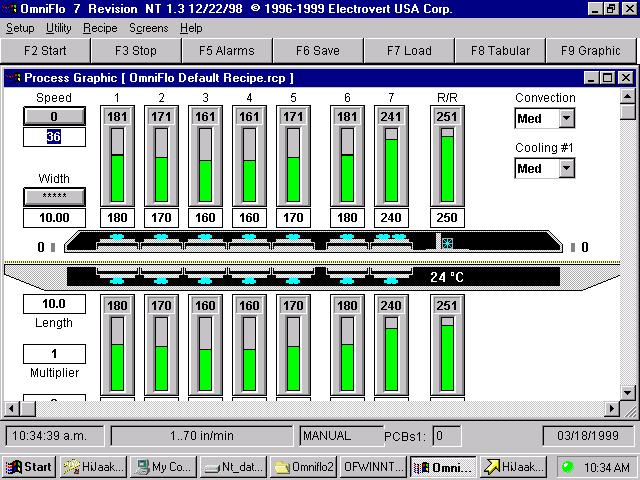Click top zone 2 setpoint field 170
Image resolution: width=640 pixels, height=480 pixels.
[161, 218]
